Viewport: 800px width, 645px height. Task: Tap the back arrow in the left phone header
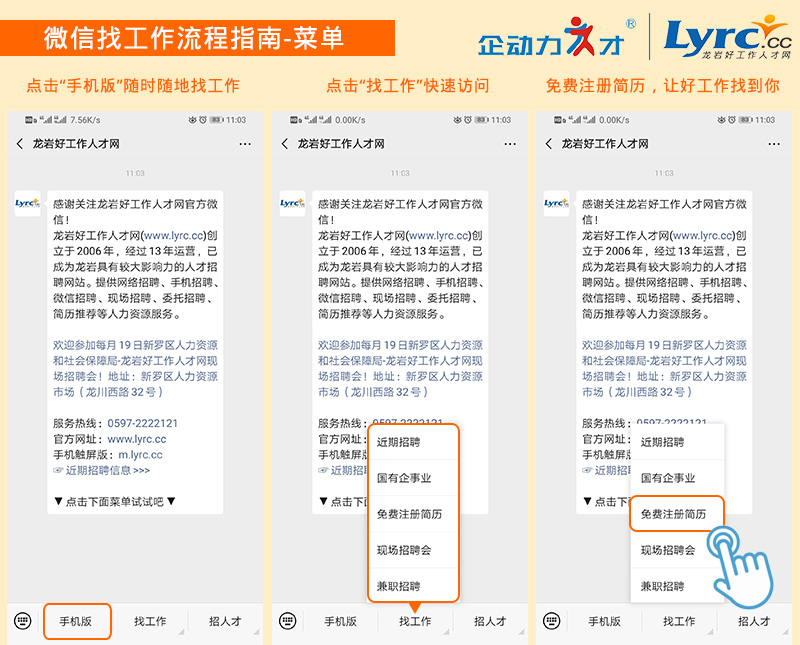pyautogui.click(x=20, y=144)
